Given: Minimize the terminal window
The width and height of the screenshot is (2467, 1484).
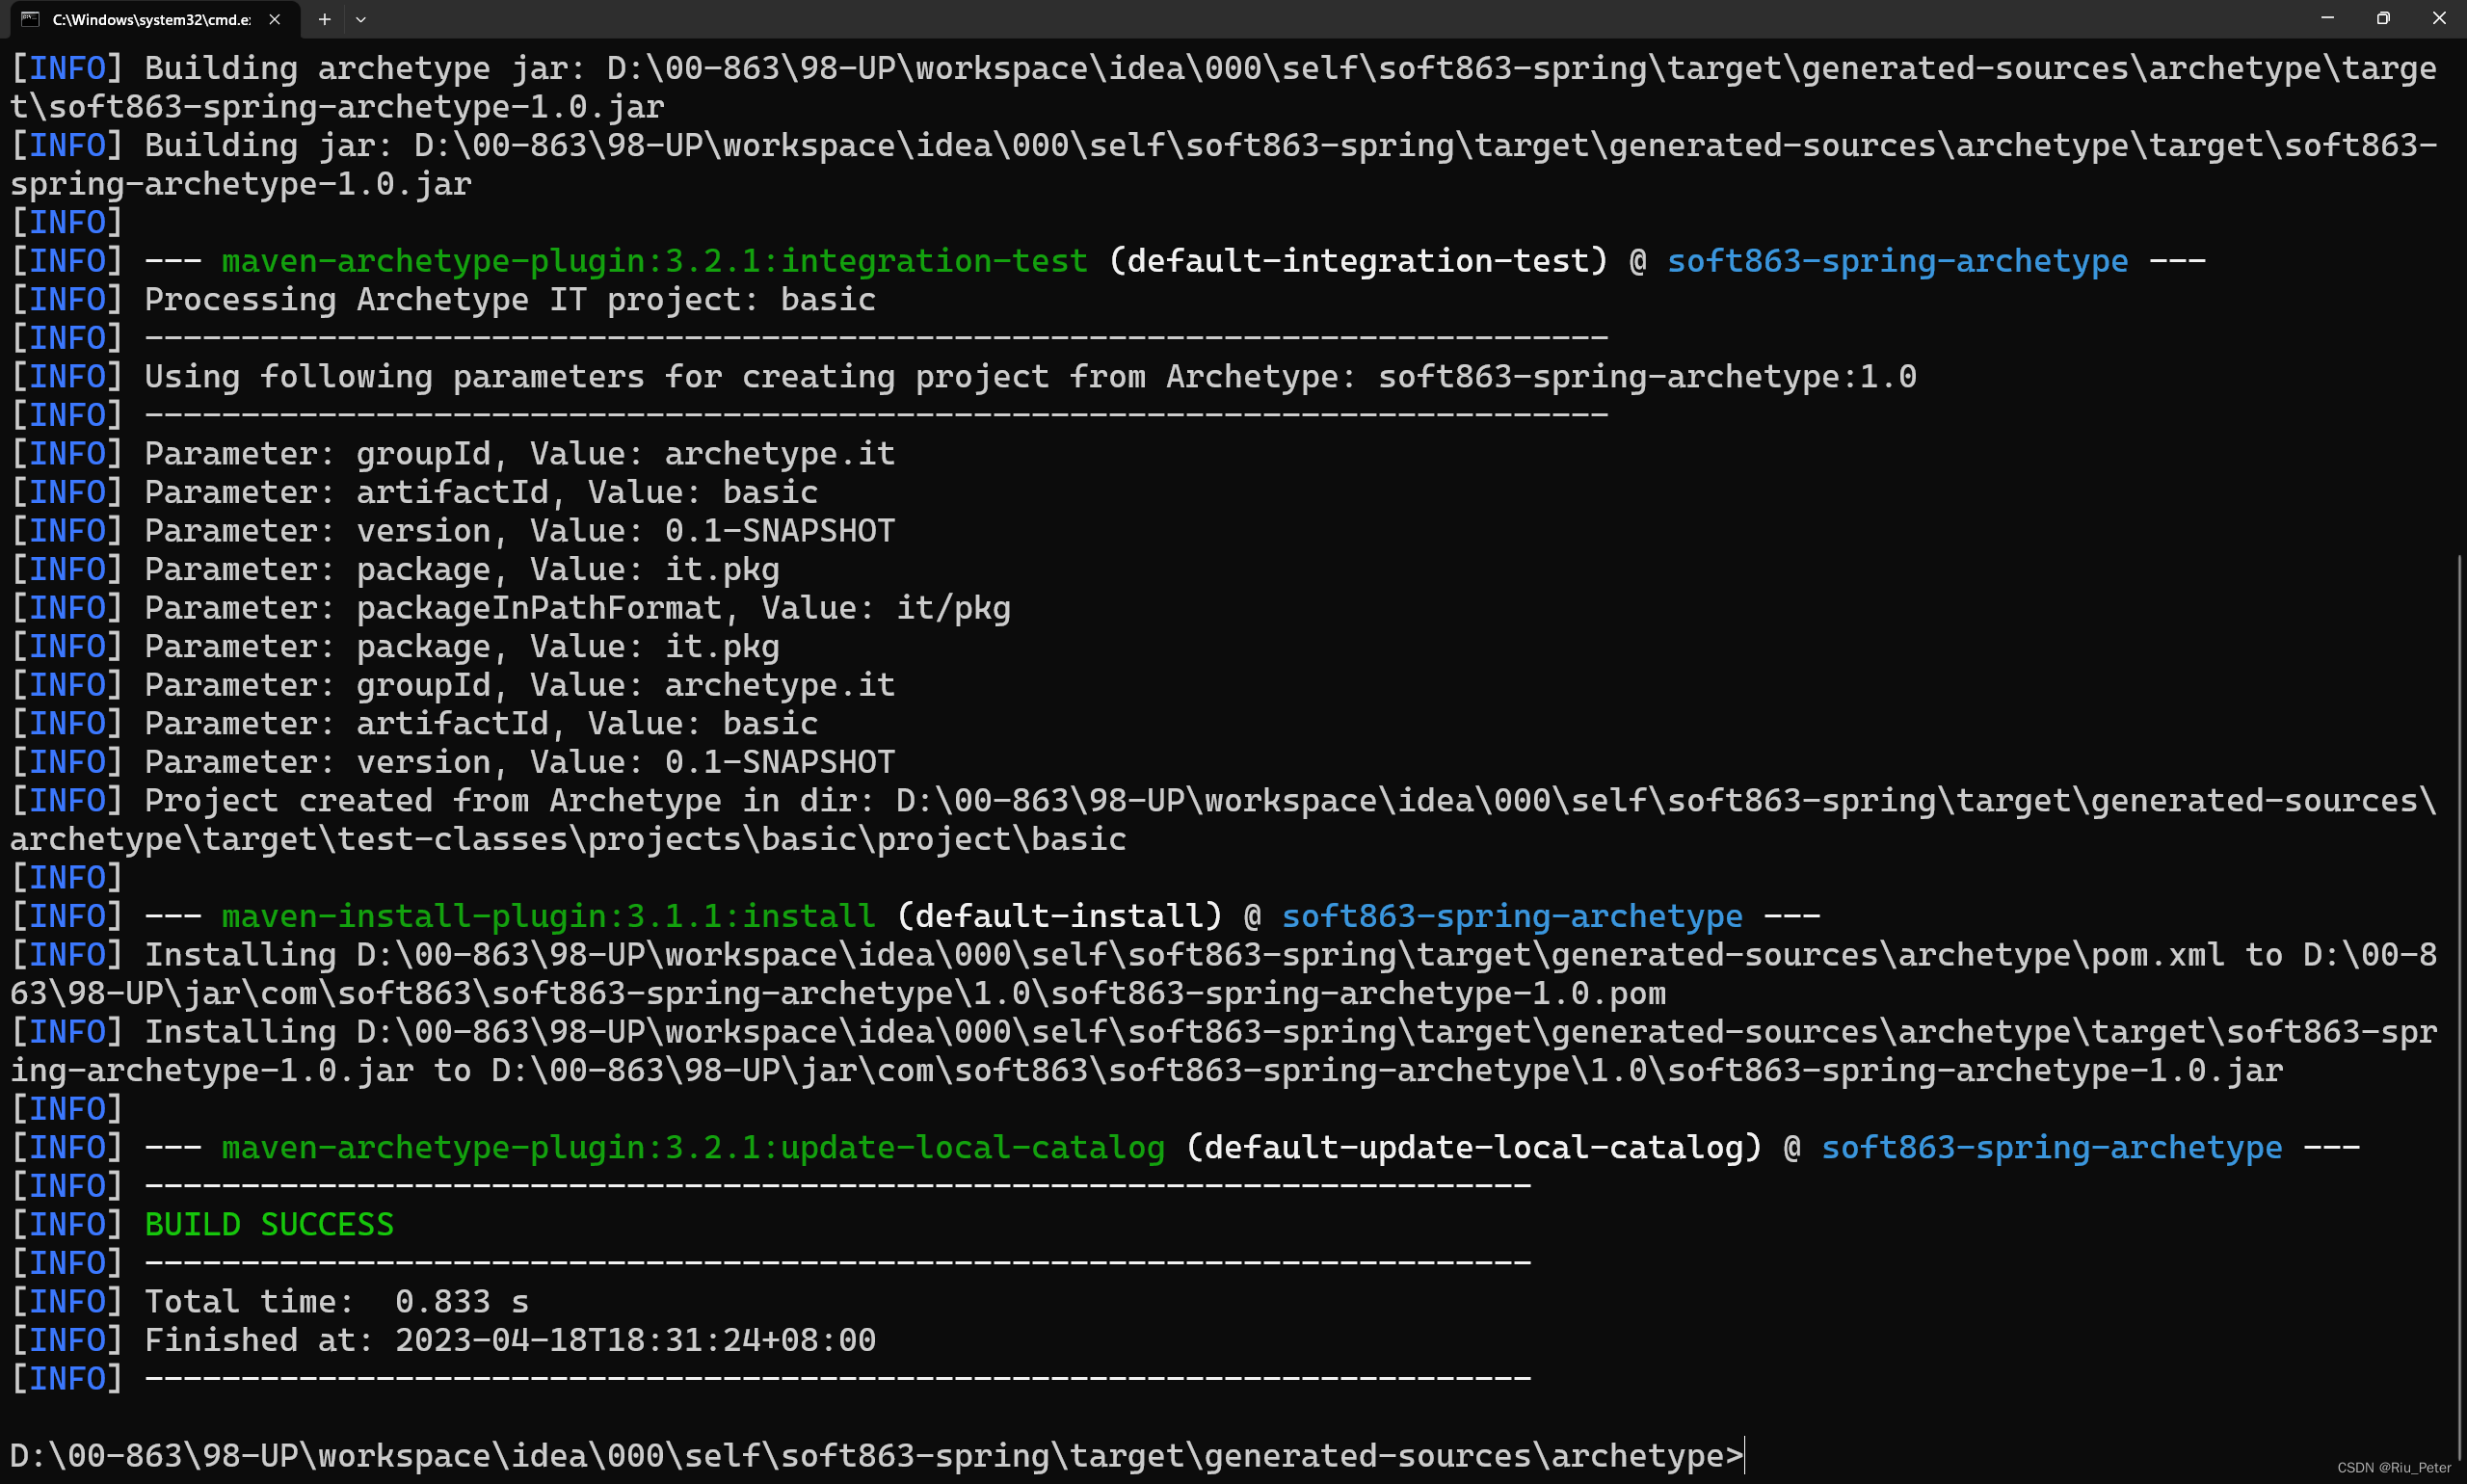Looking at the screenshot, I should 2328,18.
